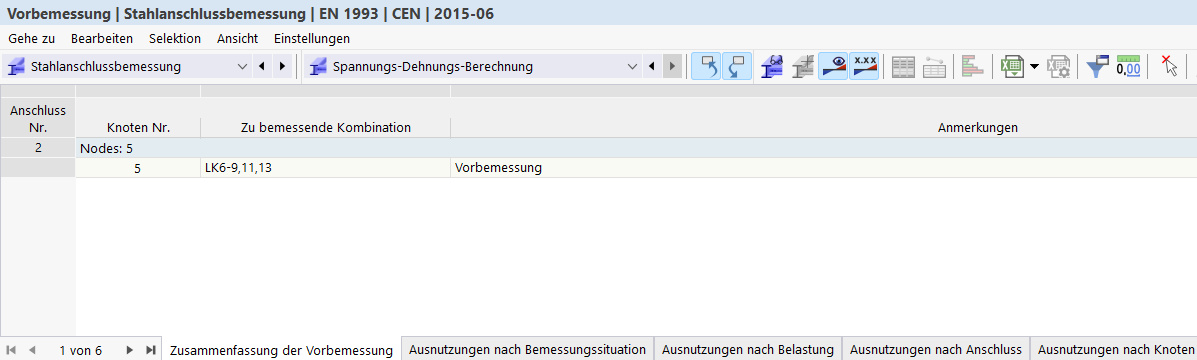The width and height of the screenshot is (1197, 360).
Task: Open steel joint view with glasses icon
Action: tap(773, 66)
